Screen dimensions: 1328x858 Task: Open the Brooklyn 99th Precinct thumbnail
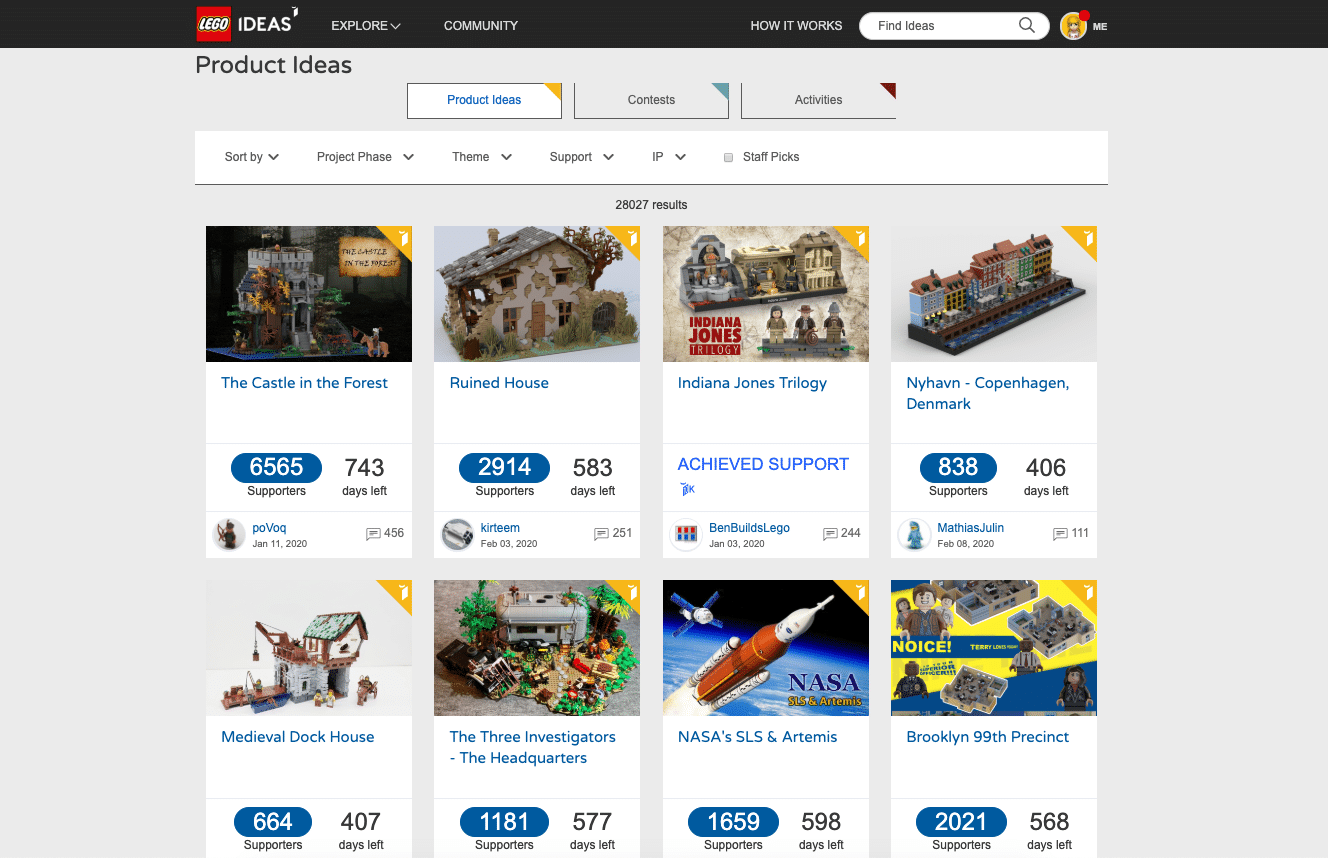tap(994, 648)
